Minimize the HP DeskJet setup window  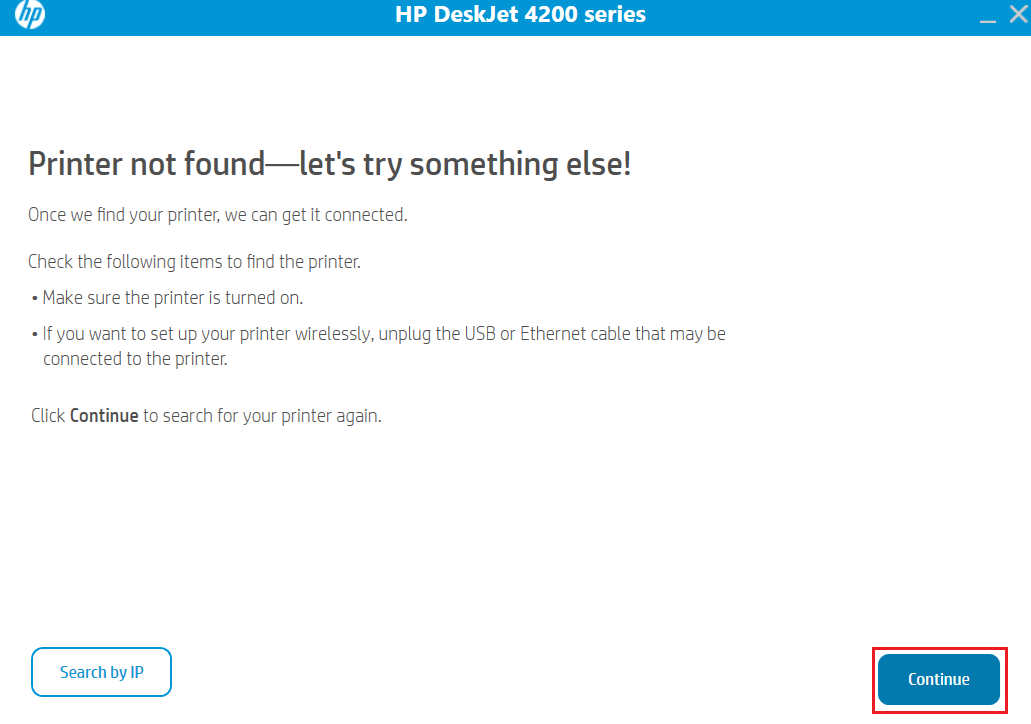(x=988, y=15)
